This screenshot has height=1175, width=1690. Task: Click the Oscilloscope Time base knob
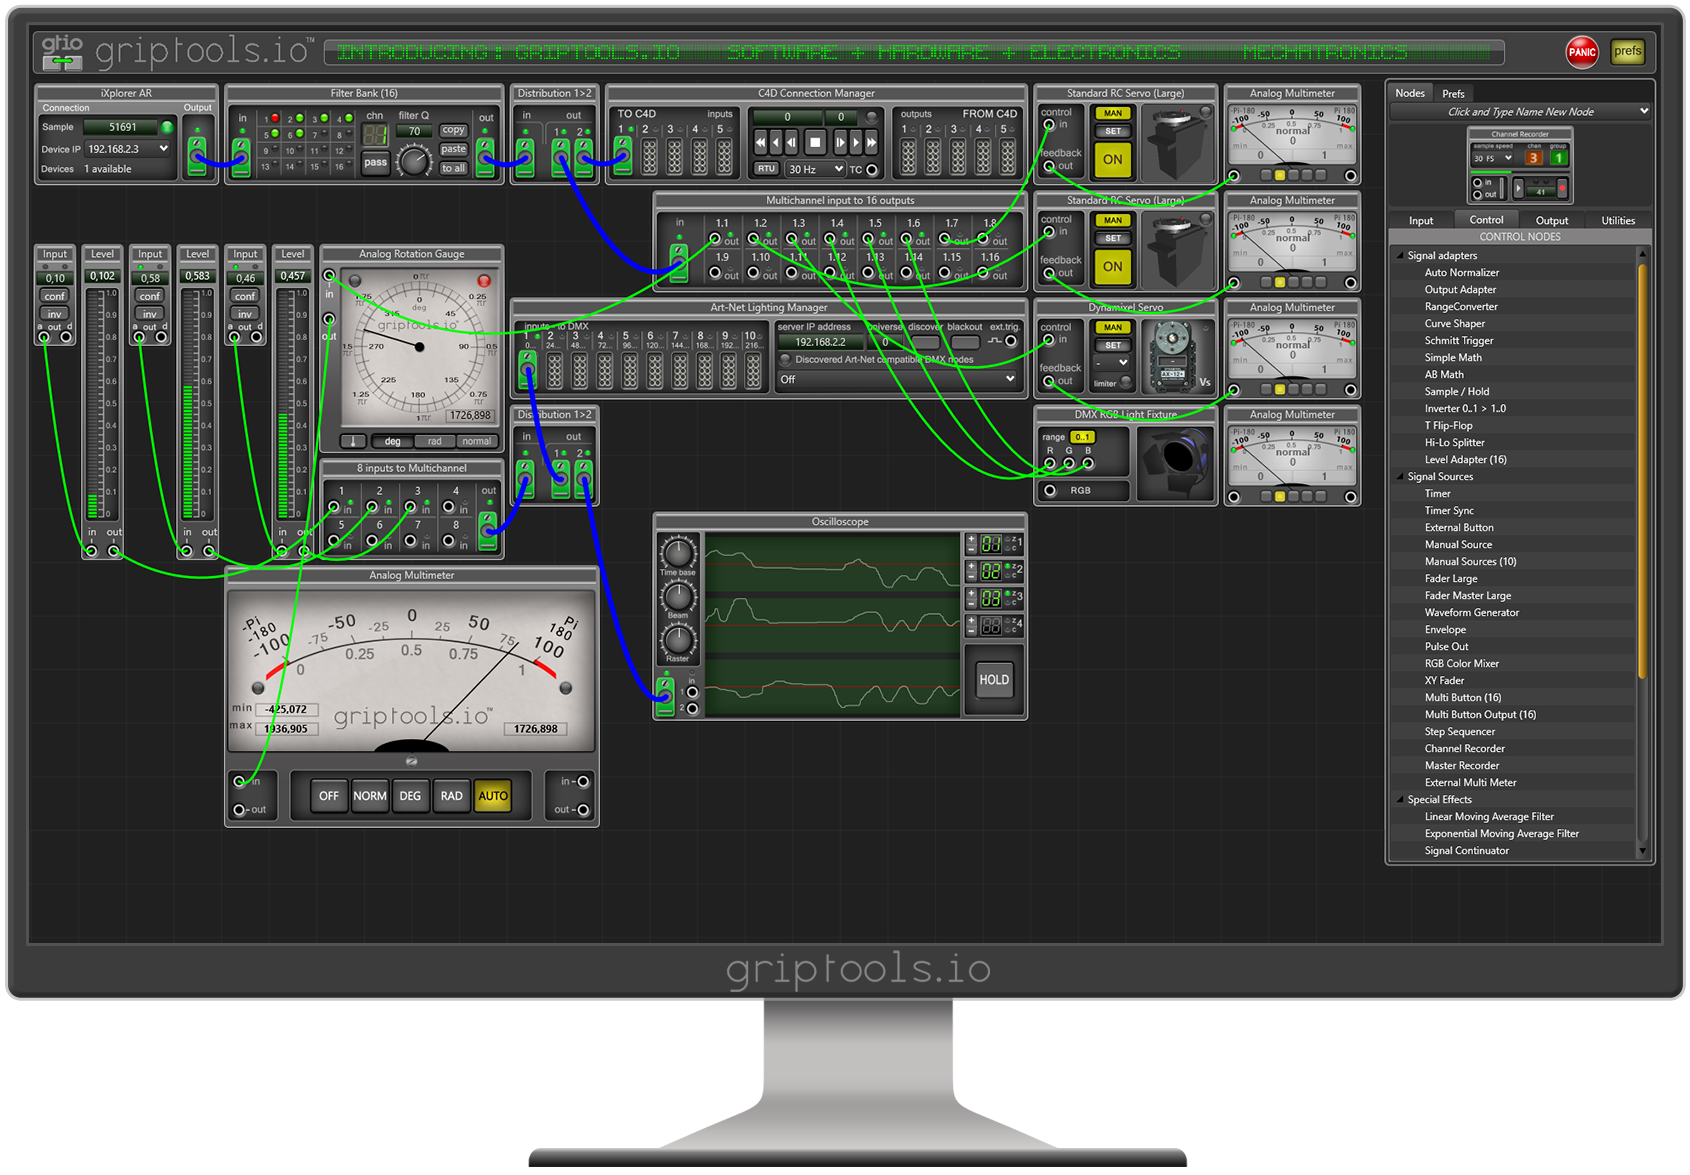point(678,553)
